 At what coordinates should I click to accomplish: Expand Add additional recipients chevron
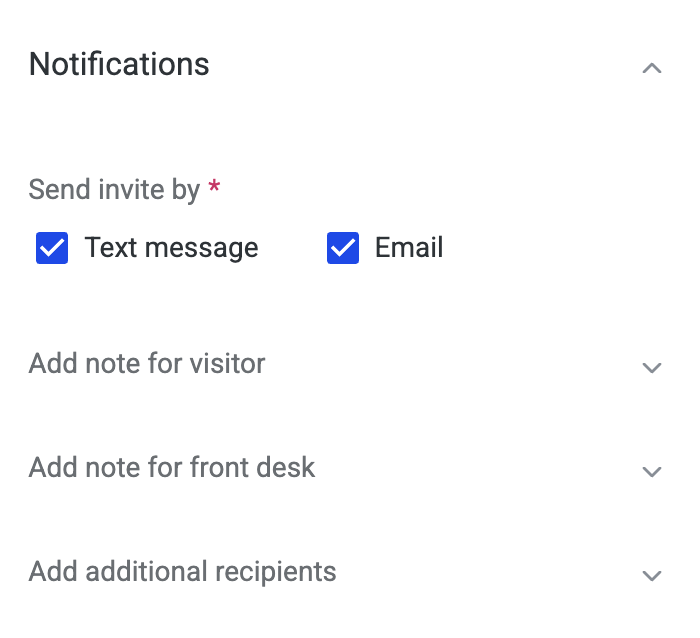(x=652, y=576)
